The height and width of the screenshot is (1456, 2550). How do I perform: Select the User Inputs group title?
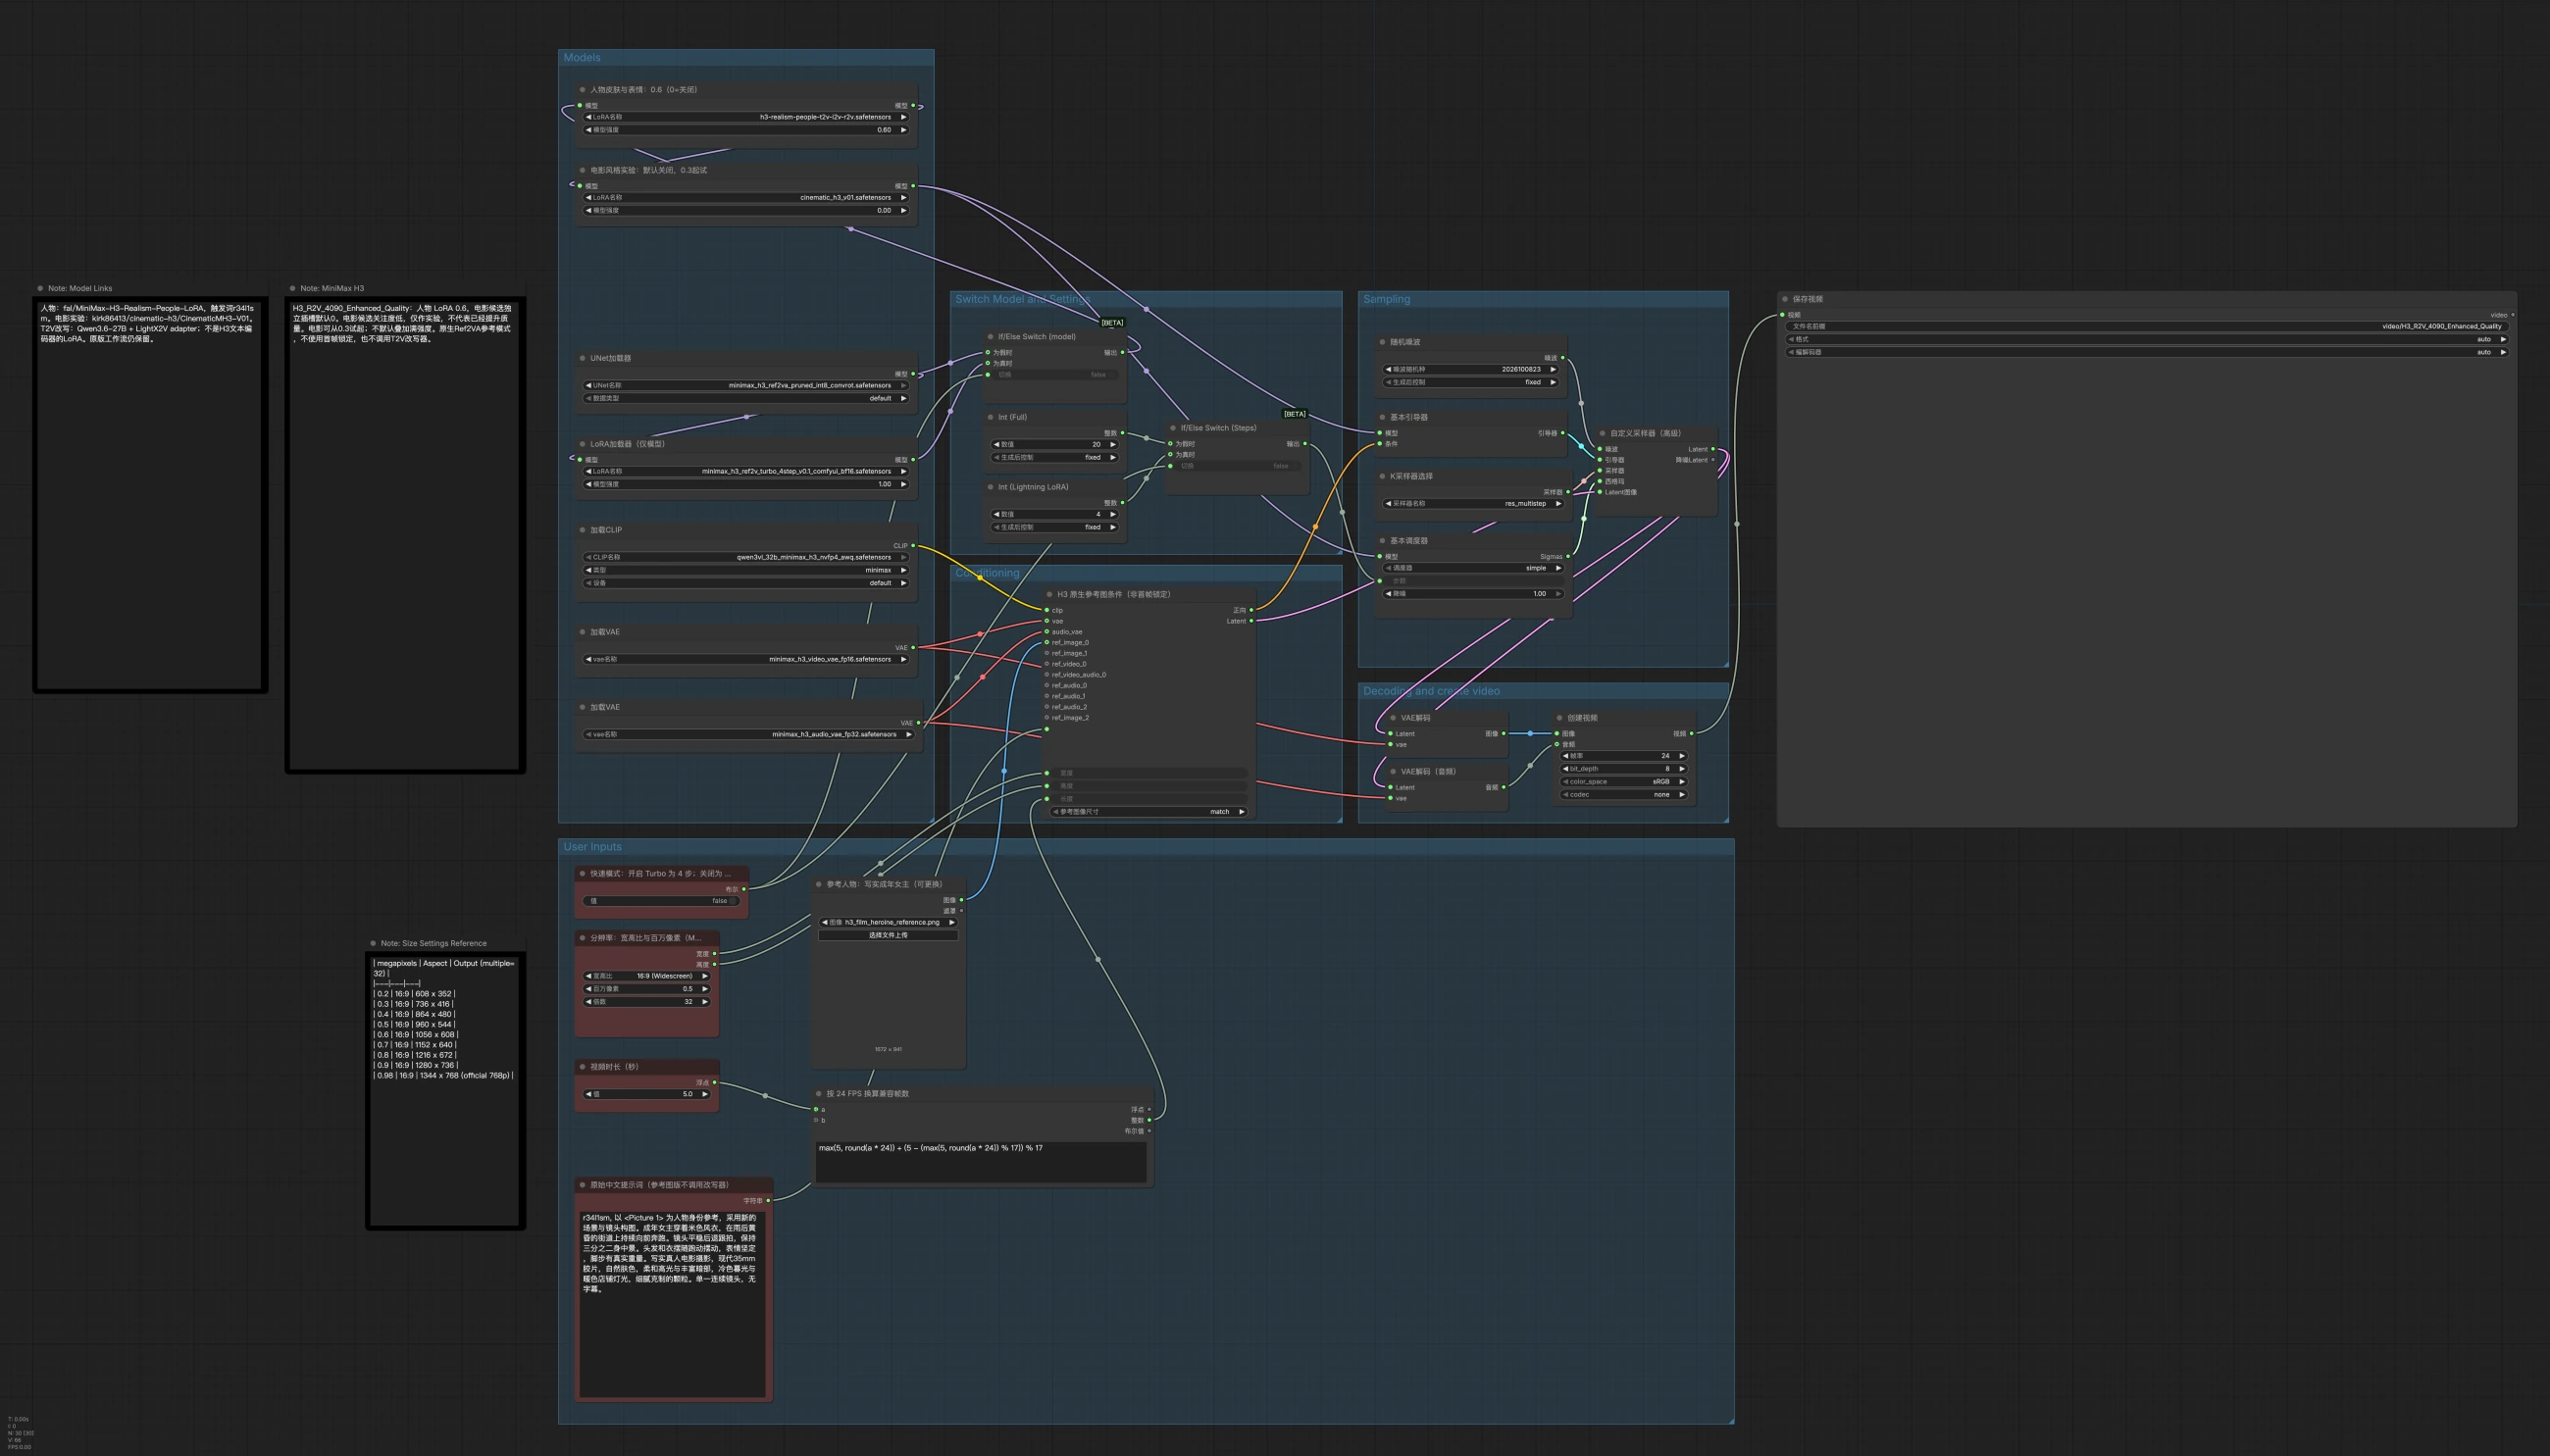(592, 847)
